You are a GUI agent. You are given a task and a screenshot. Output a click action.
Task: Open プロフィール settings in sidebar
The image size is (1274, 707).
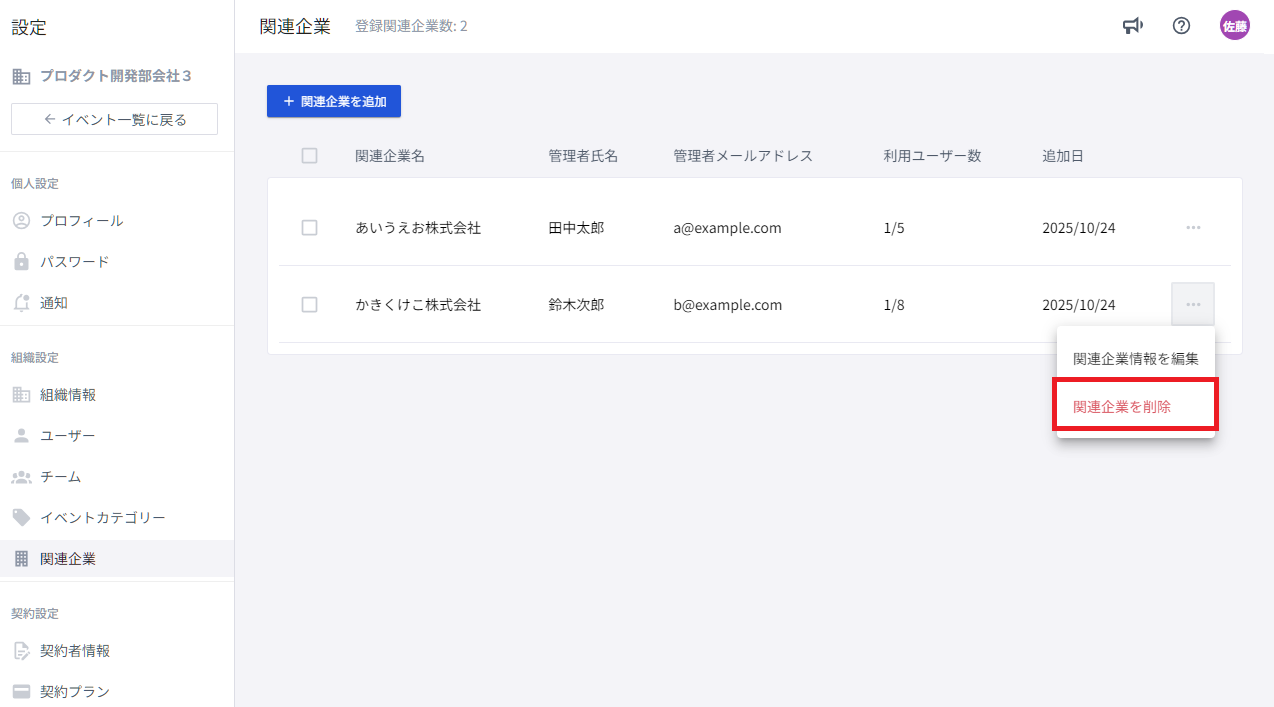click(x=81, y=221)
